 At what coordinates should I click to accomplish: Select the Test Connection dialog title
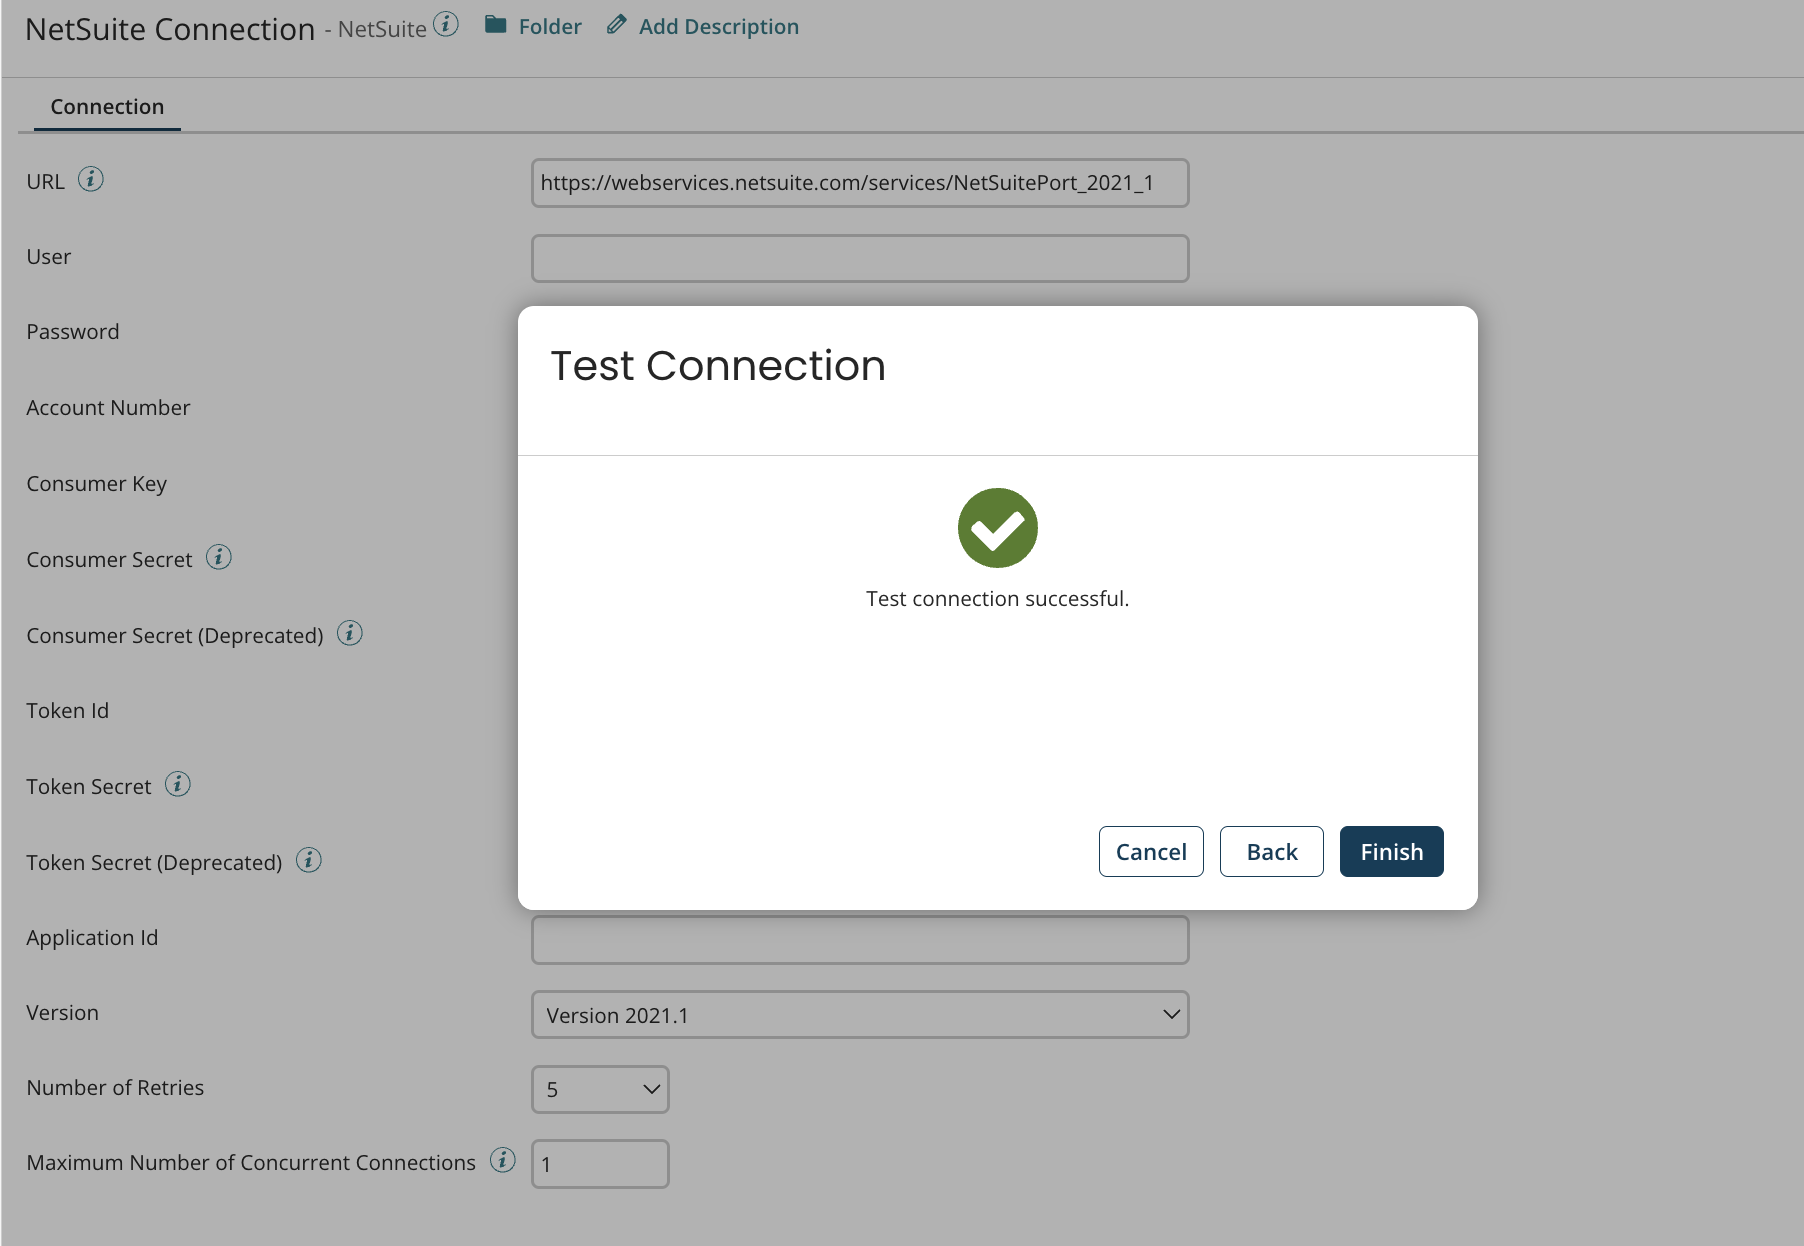[717, 365]
